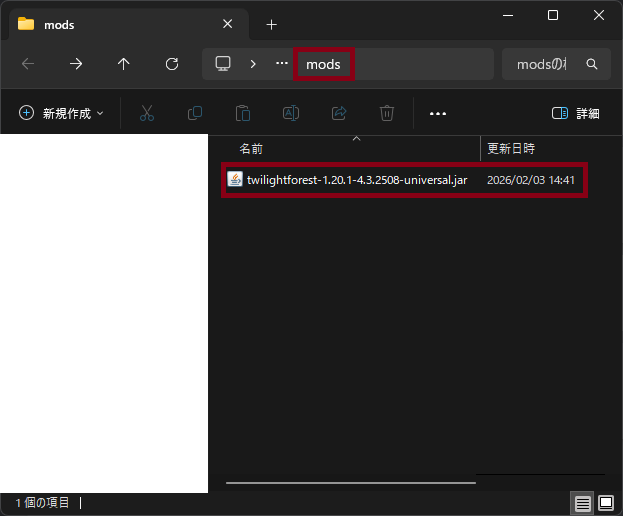Viewport: 623px width, 516px height.
Task: Select twilightforest-1.20.1-4.3.2508-universal.jar file
Action: point(356,180)
